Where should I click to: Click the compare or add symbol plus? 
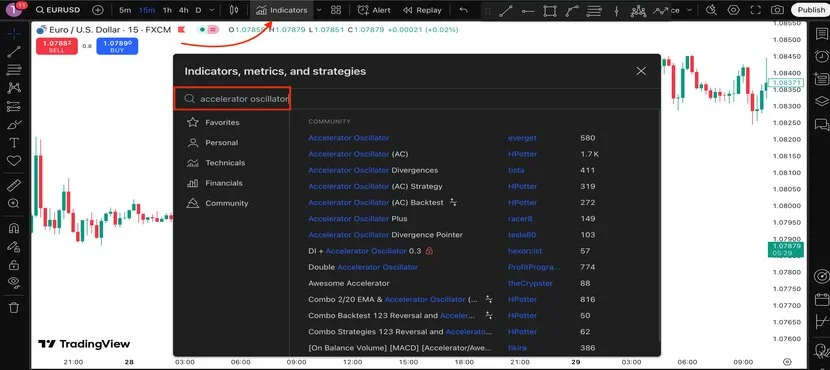(97, 10)
